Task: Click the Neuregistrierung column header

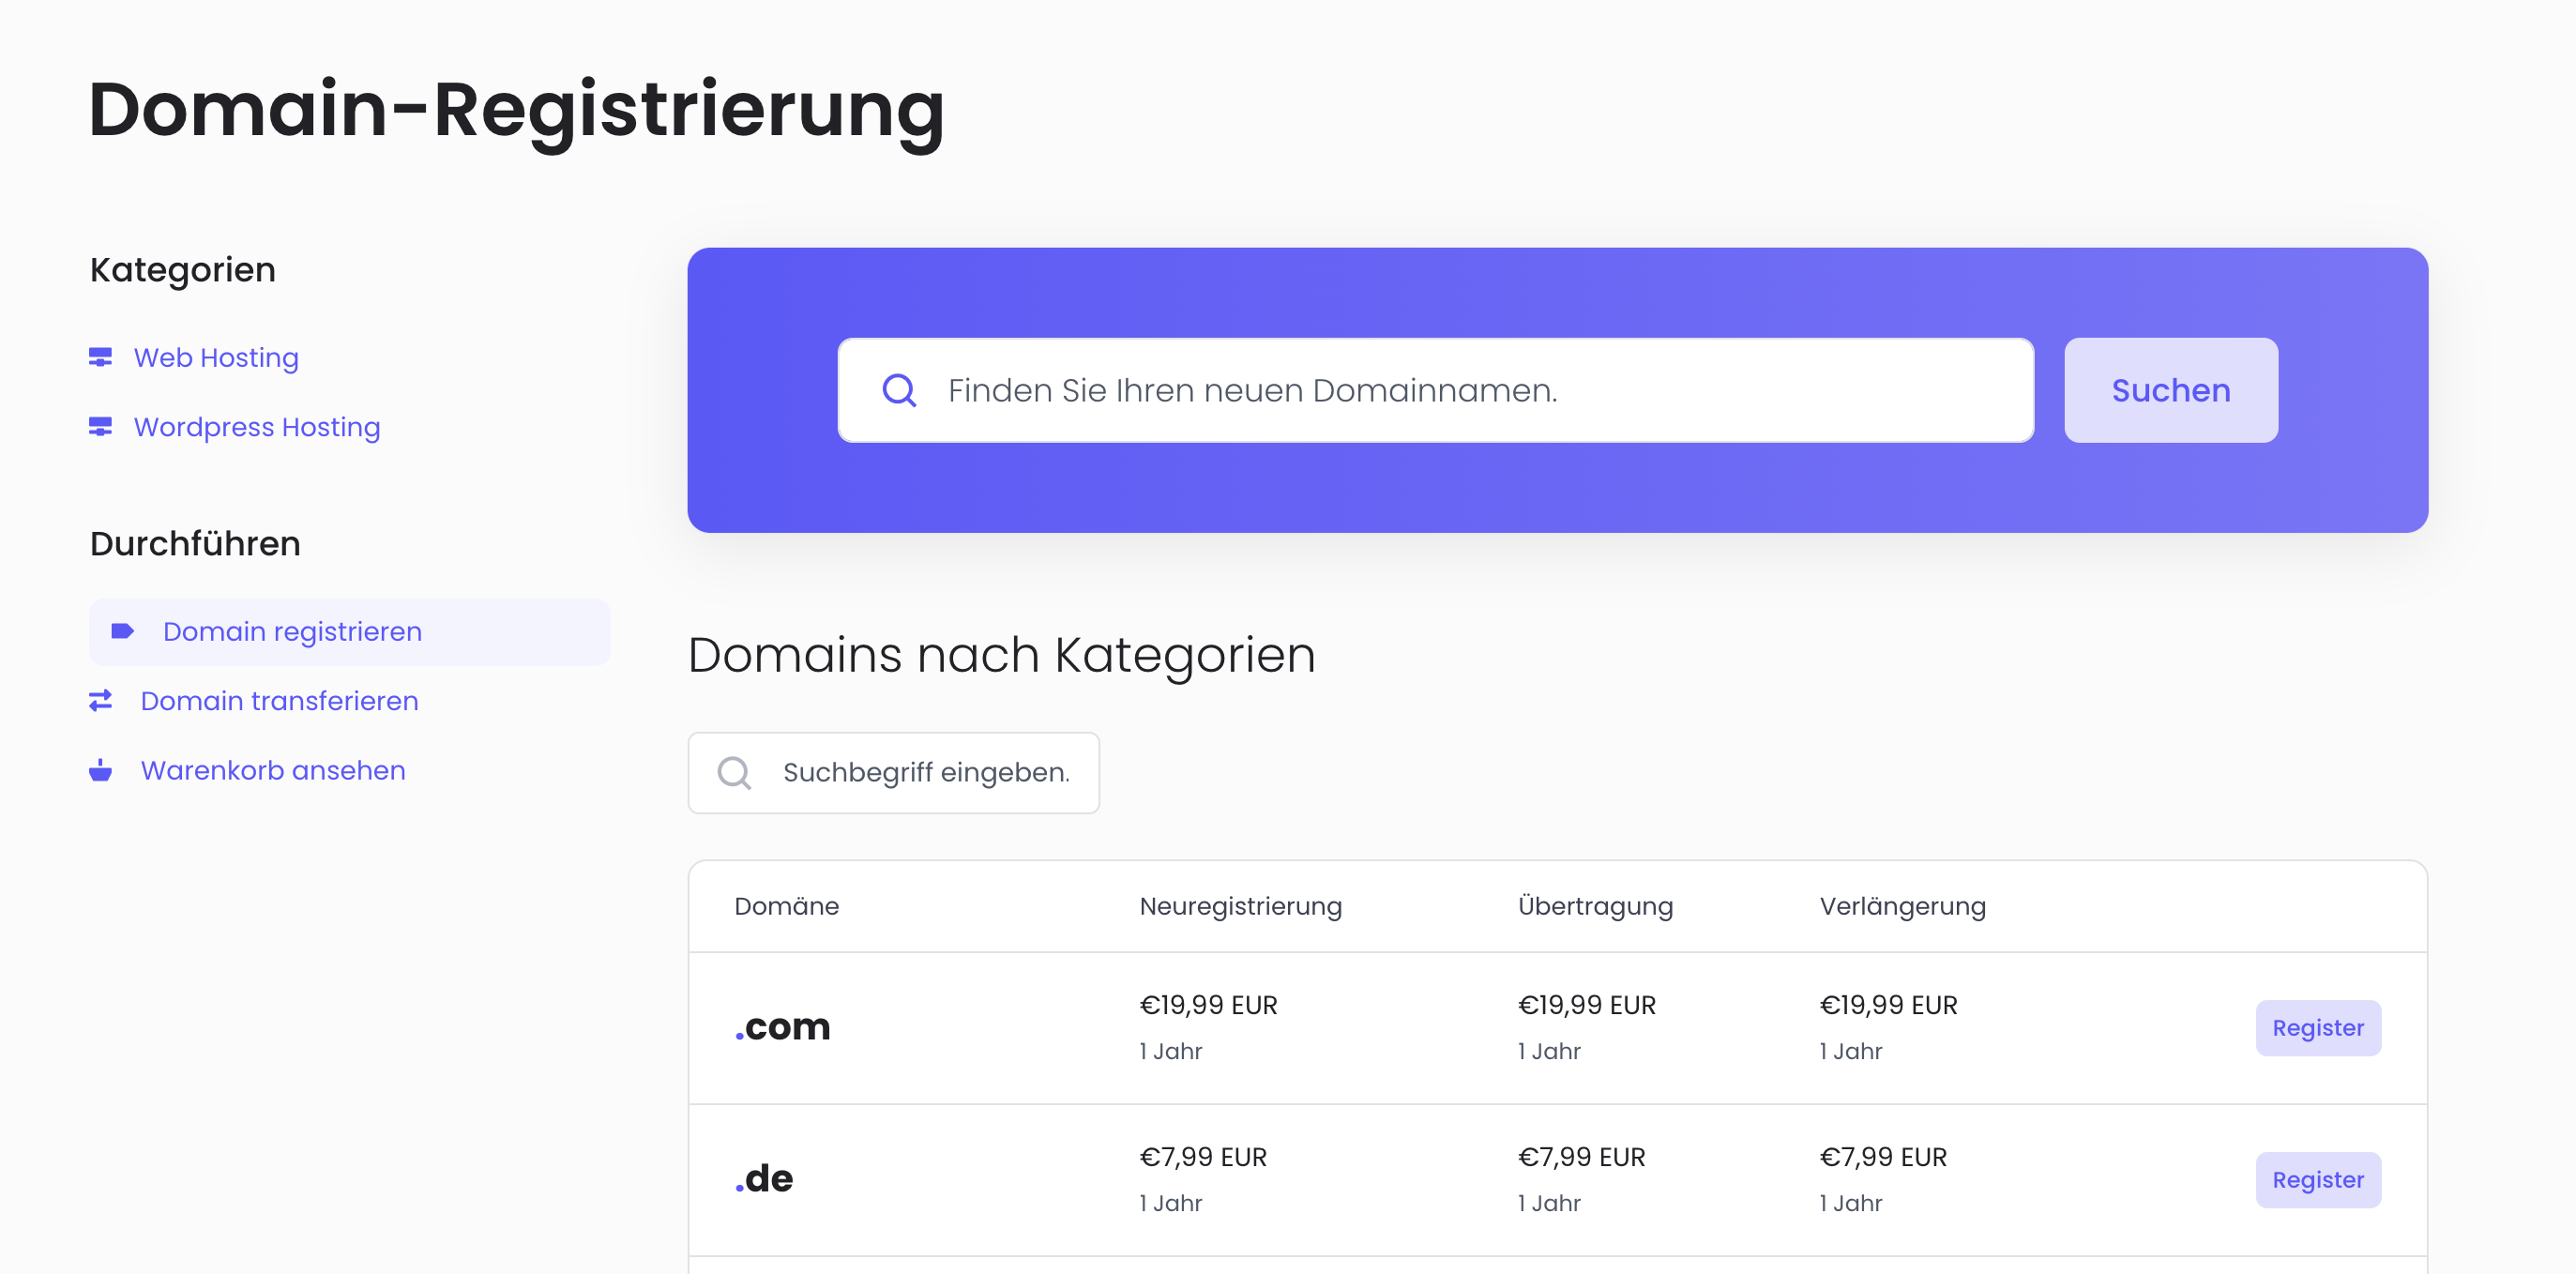Action: coord(1240,906)
